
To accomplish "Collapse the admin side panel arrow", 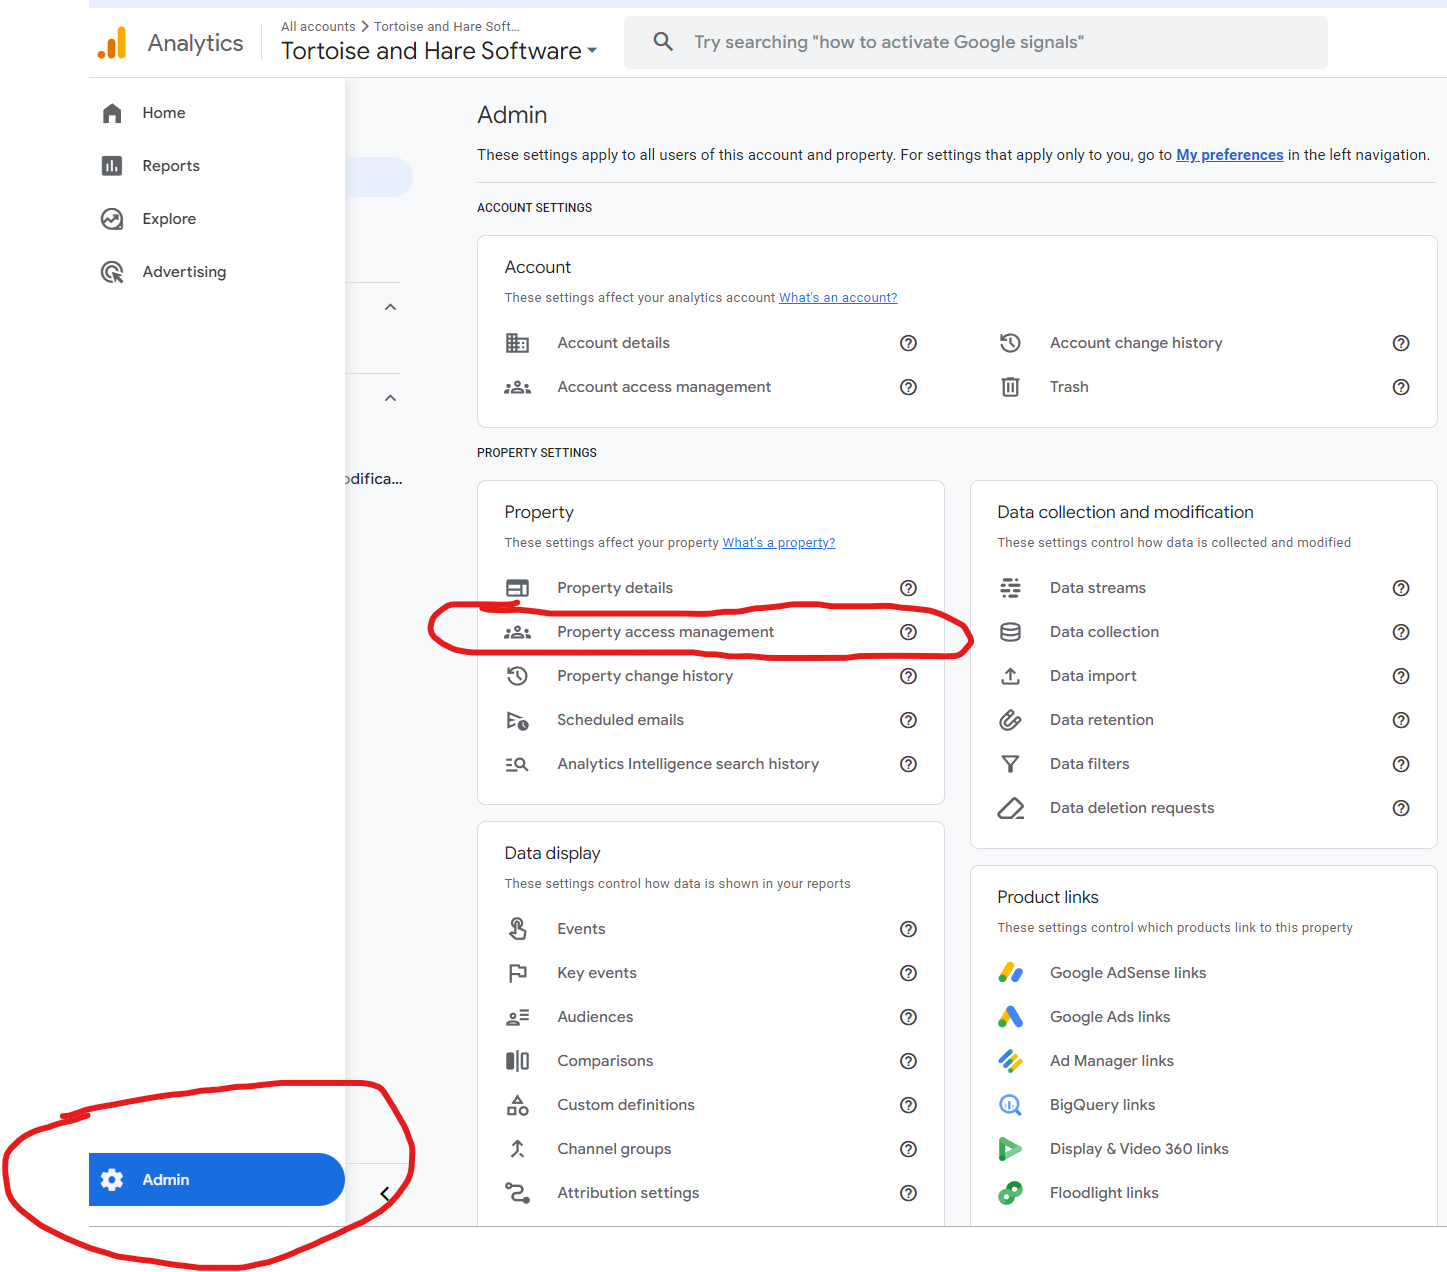I will point(385,1193).
